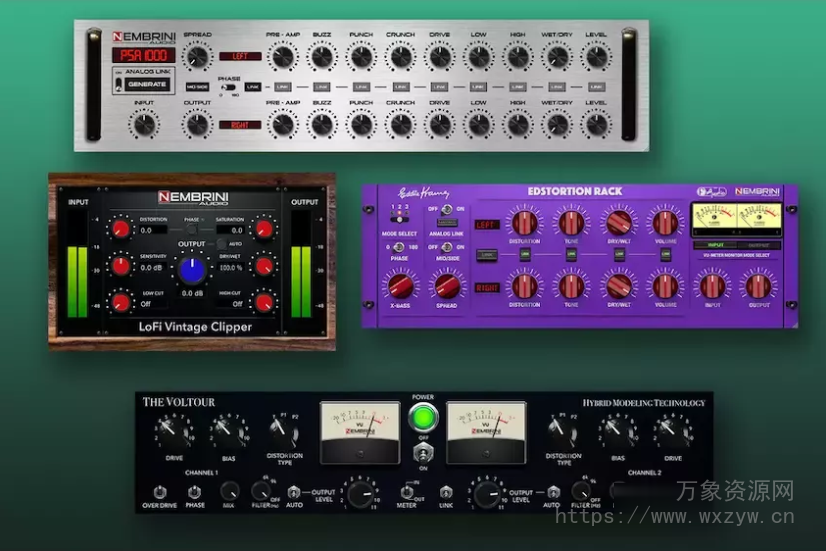The width and height of the screenshot is (826, 551).
Task: Click the Left channel Low knob in PSA 1000
Action: (479, 56)
